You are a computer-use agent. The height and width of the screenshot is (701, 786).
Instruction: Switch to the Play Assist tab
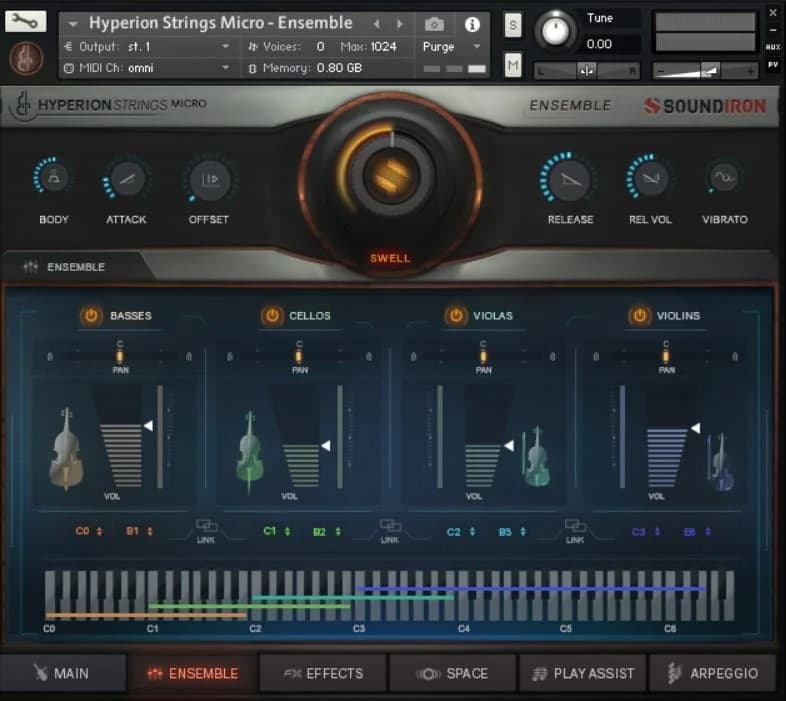click(x=583, y=673)
